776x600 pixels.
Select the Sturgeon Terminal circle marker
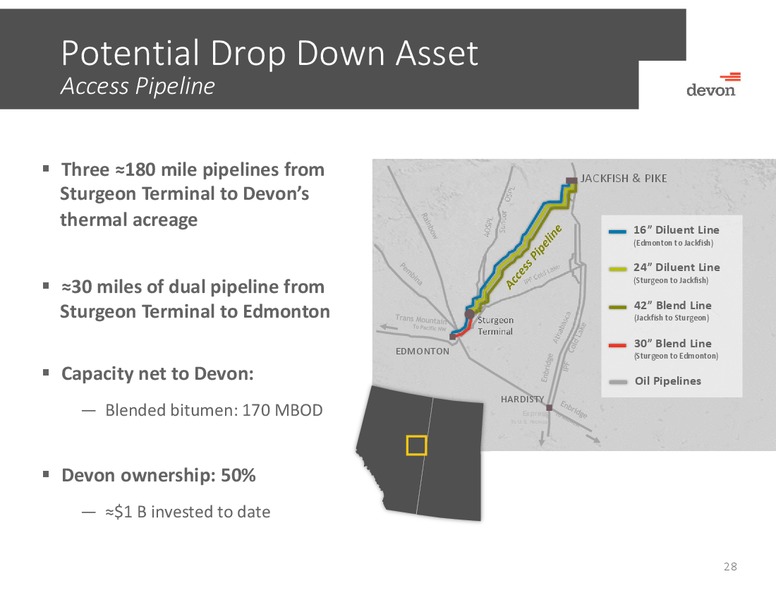coord(469,314)
